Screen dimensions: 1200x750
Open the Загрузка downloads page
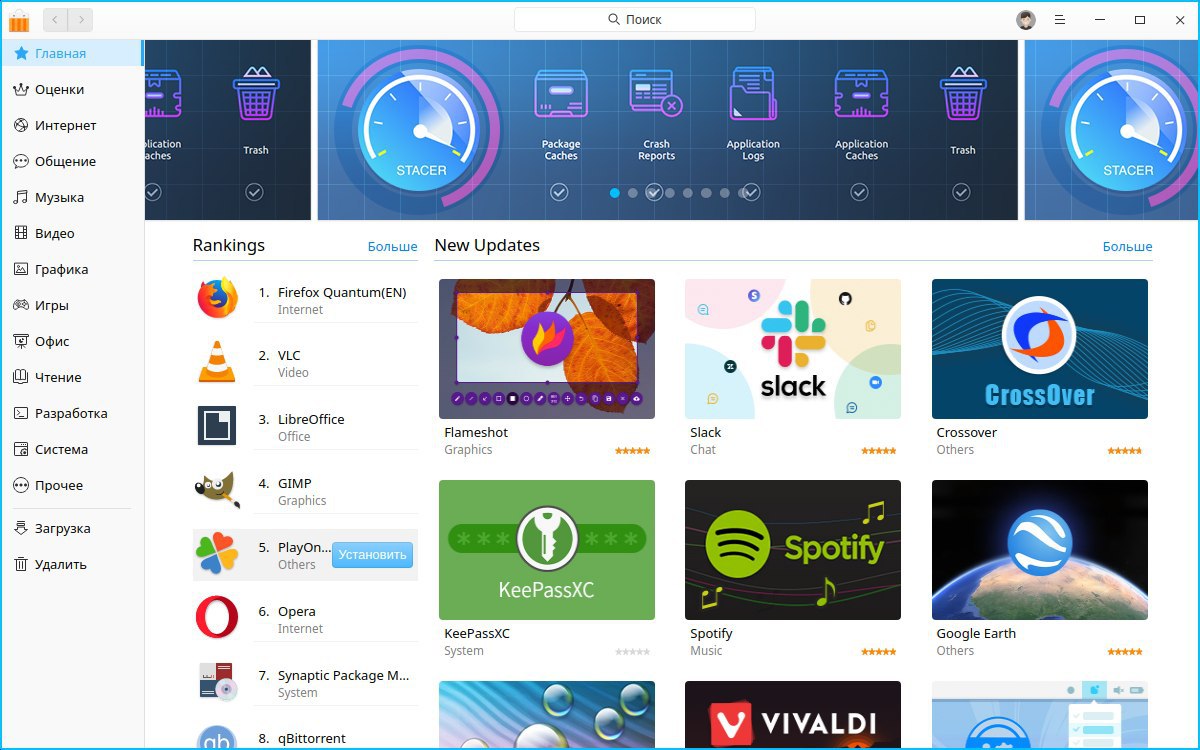[72, 528]
